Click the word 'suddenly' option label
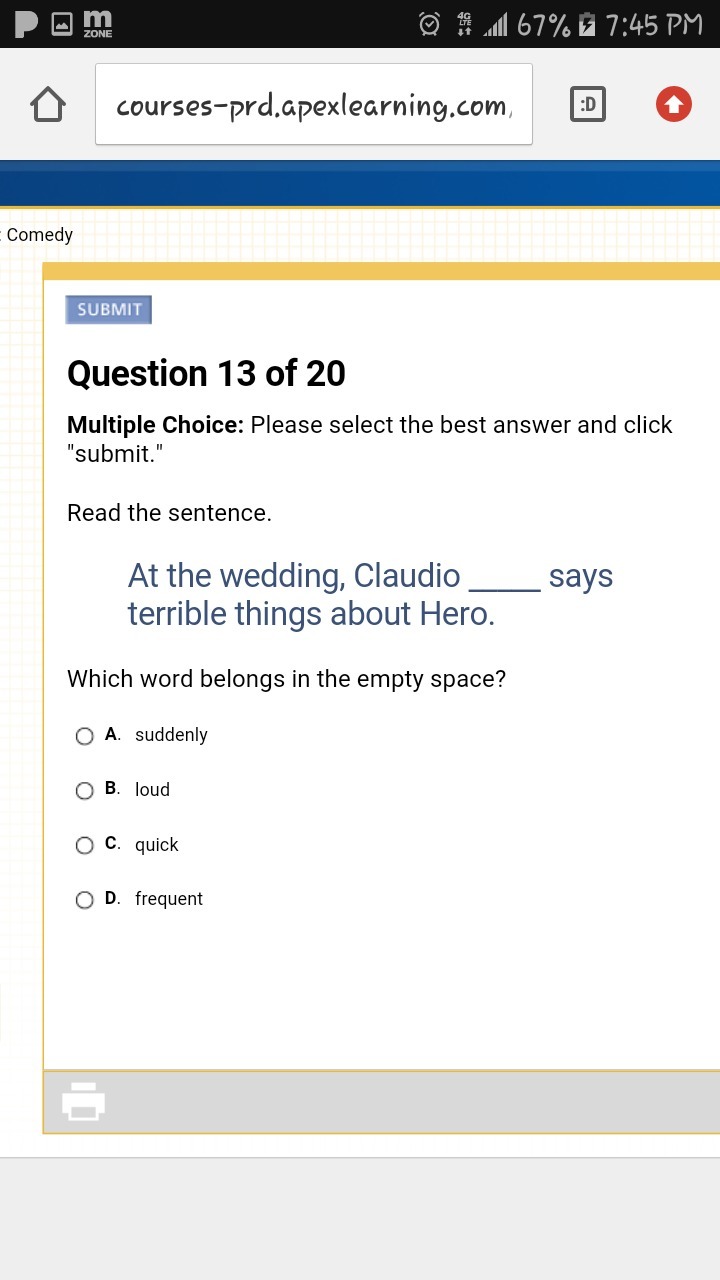The width and height of the screenshot is (720, 1280). tap(171, 735)
